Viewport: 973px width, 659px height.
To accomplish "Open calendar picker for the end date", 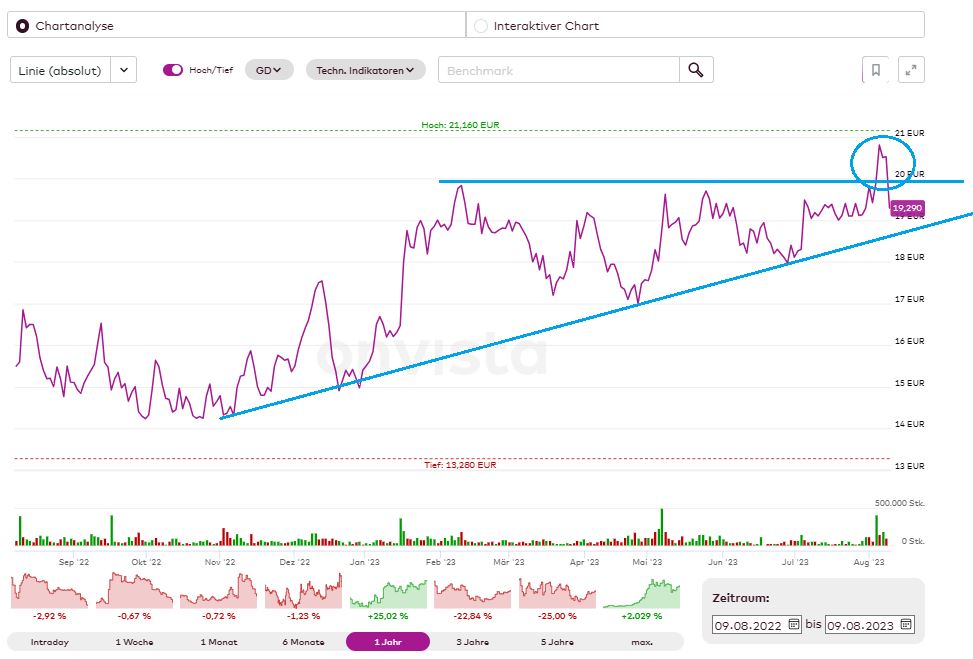I will point(908,624).
